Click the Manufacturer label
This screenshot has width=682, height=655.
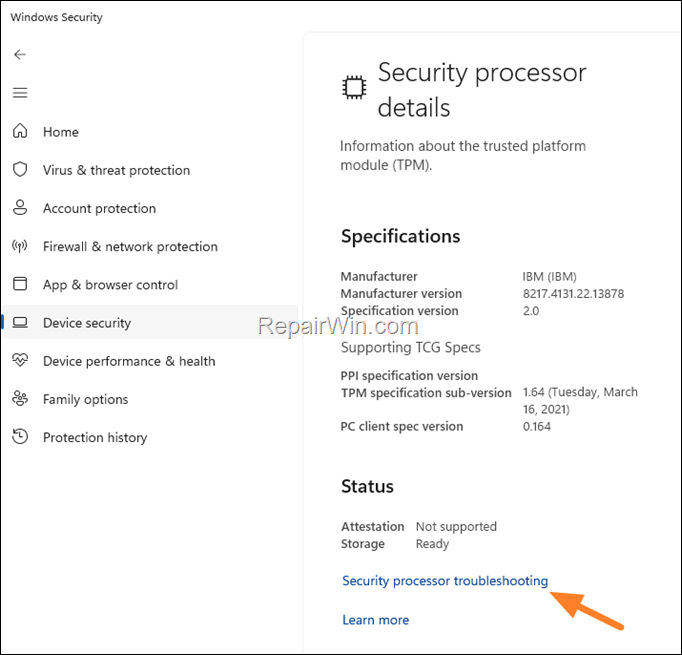pos(379,277)
